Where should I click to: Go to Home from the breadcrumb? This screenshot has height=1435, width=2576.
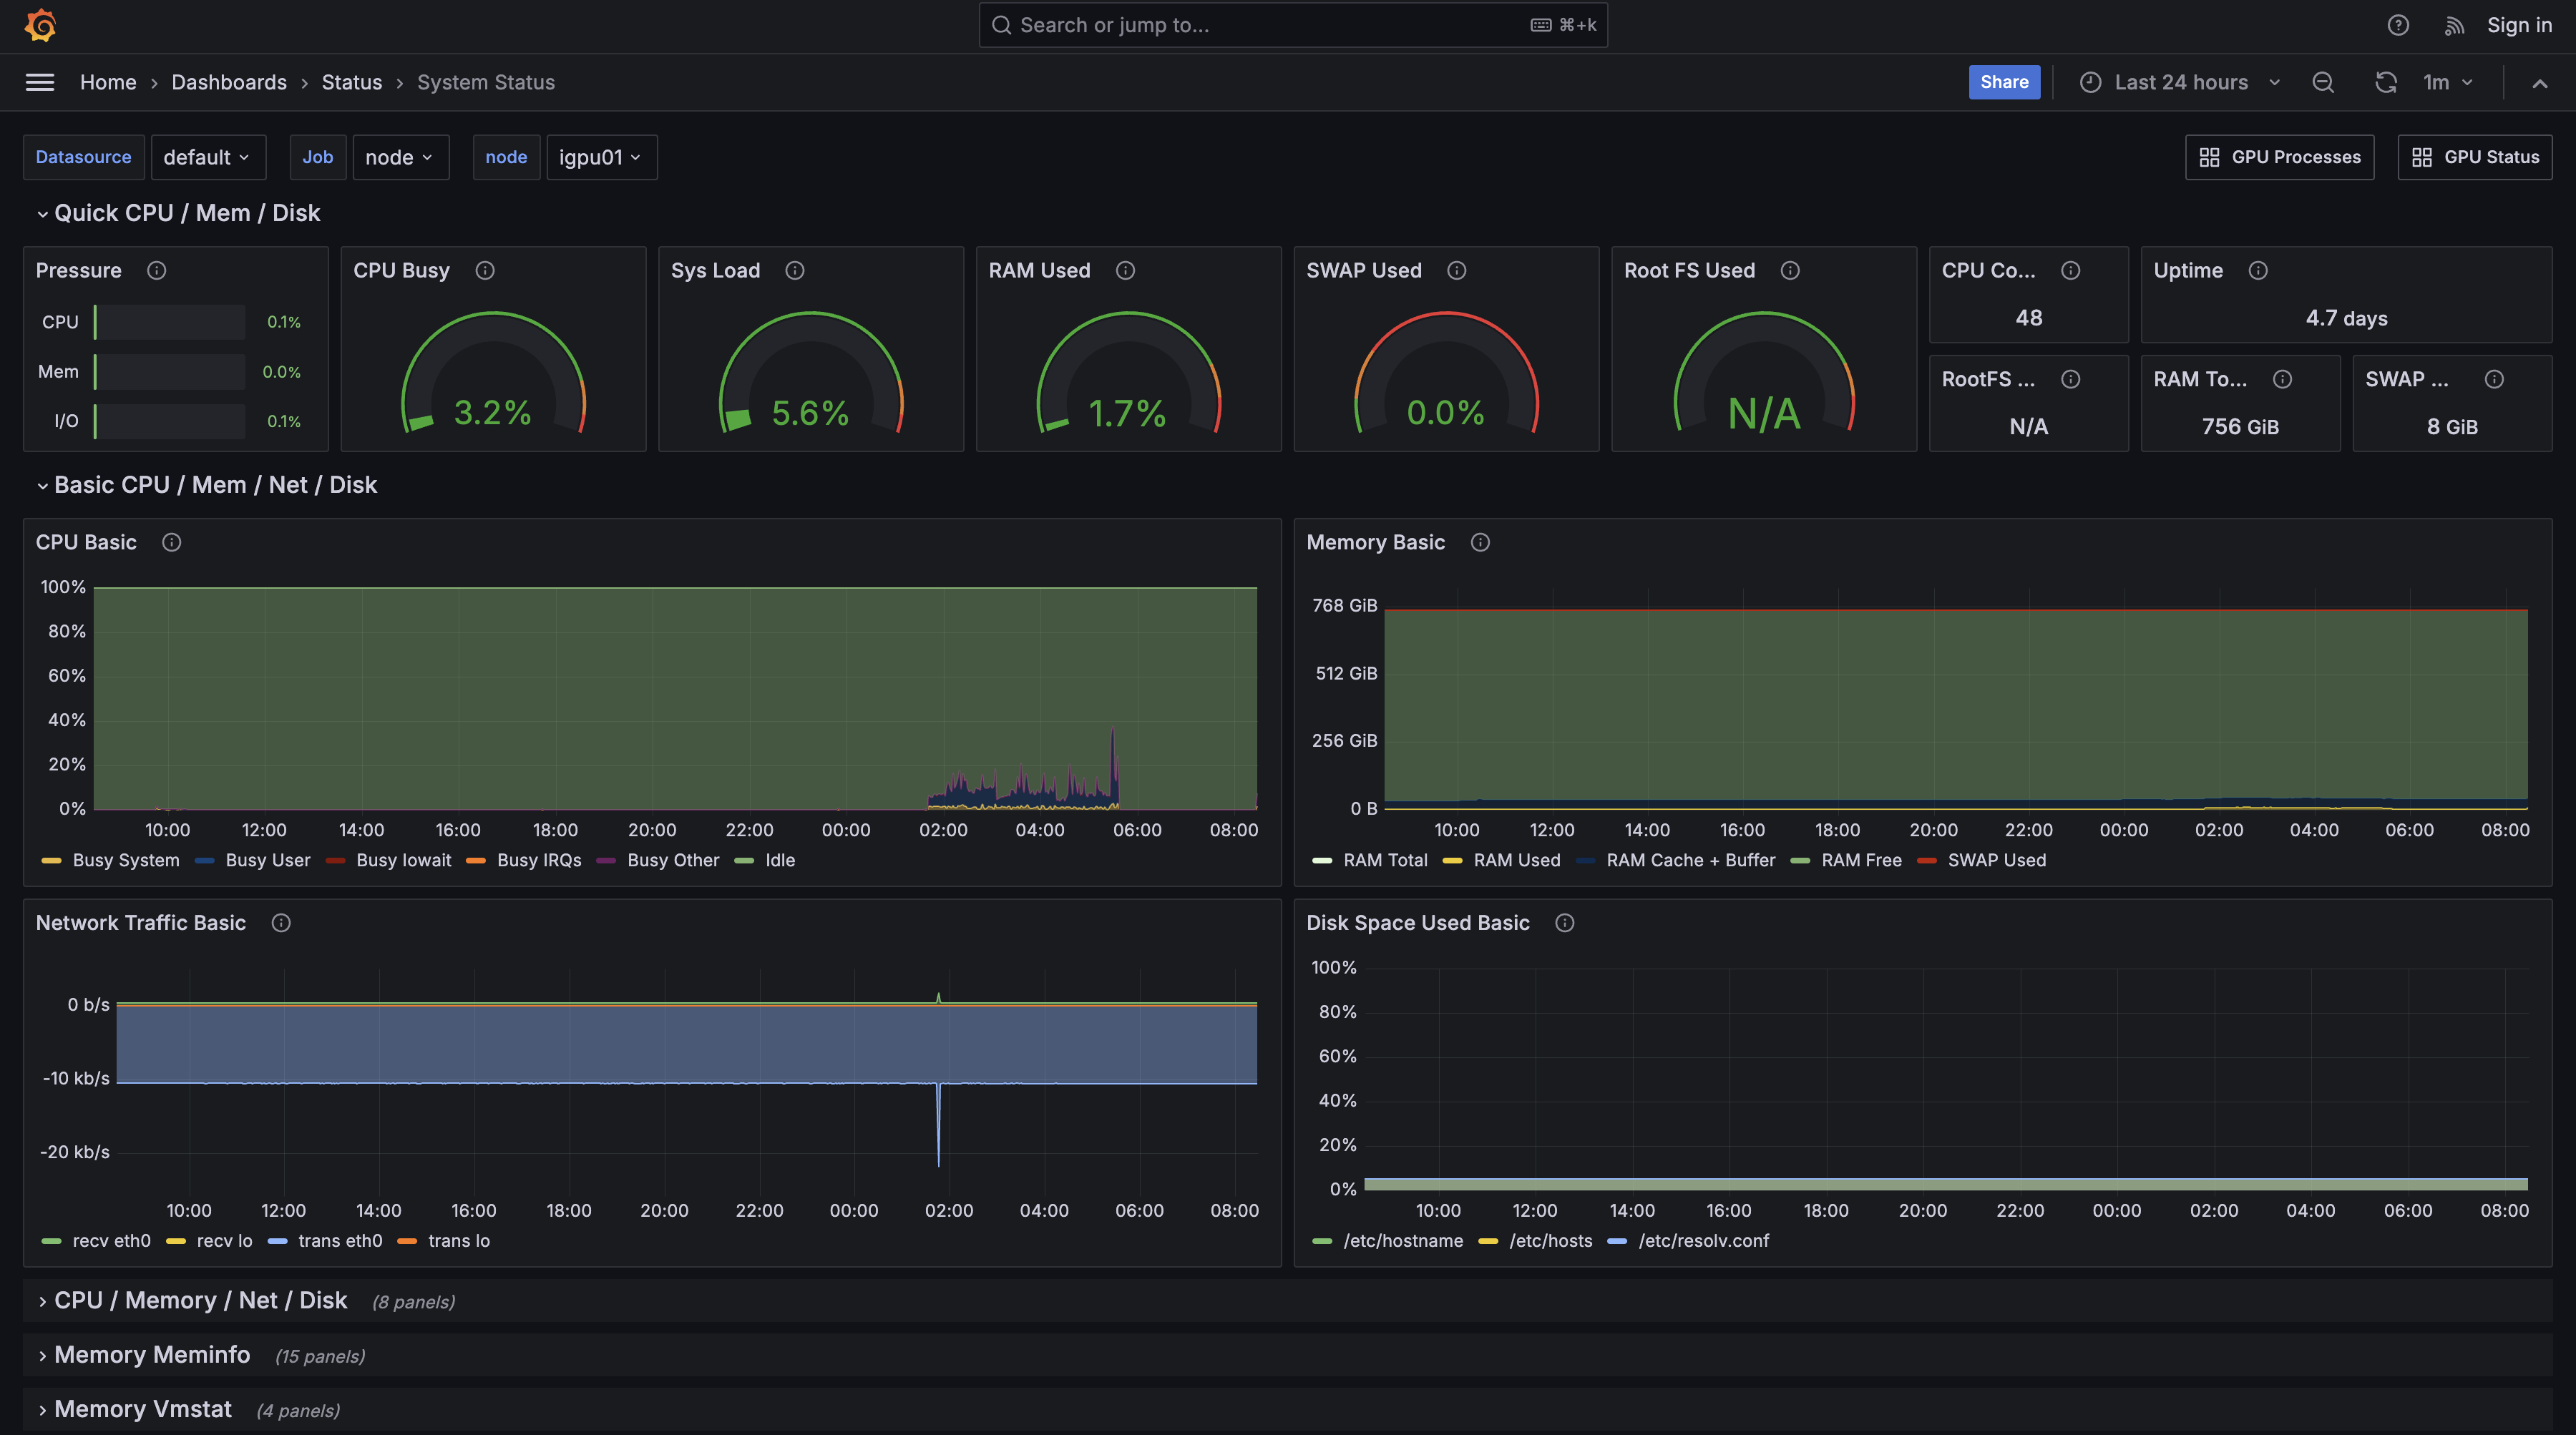pos(107,82)
